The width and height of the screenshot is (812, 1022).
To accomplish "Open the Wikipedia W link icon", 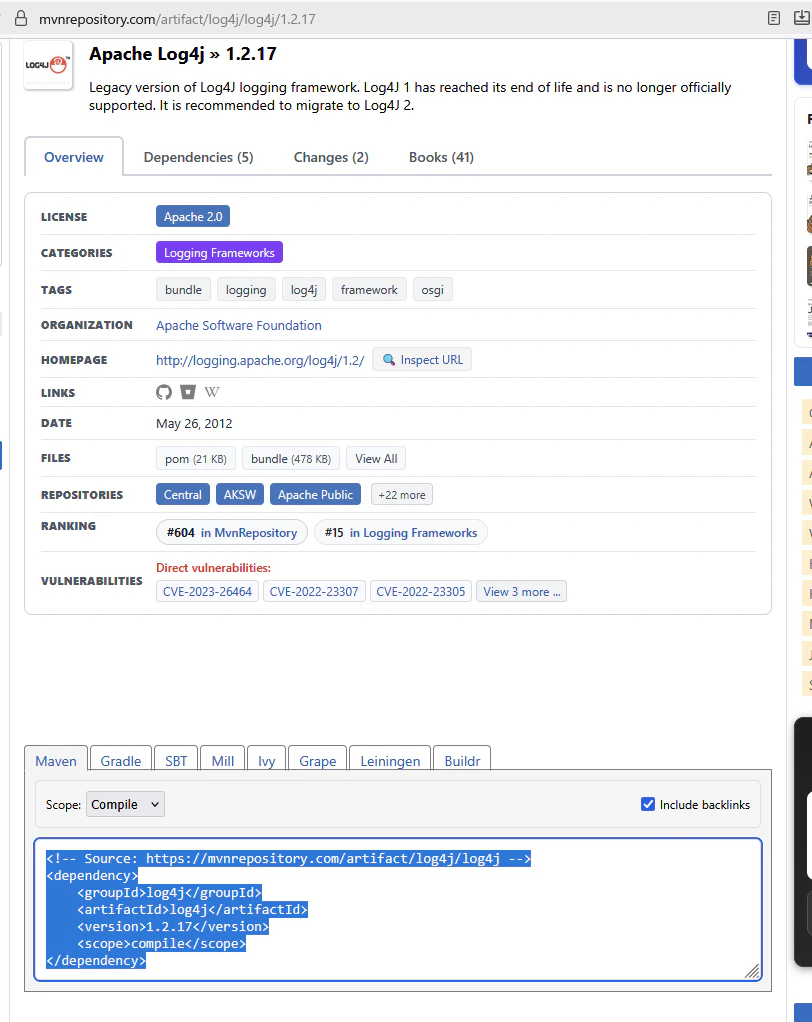I will click(212, 392).
